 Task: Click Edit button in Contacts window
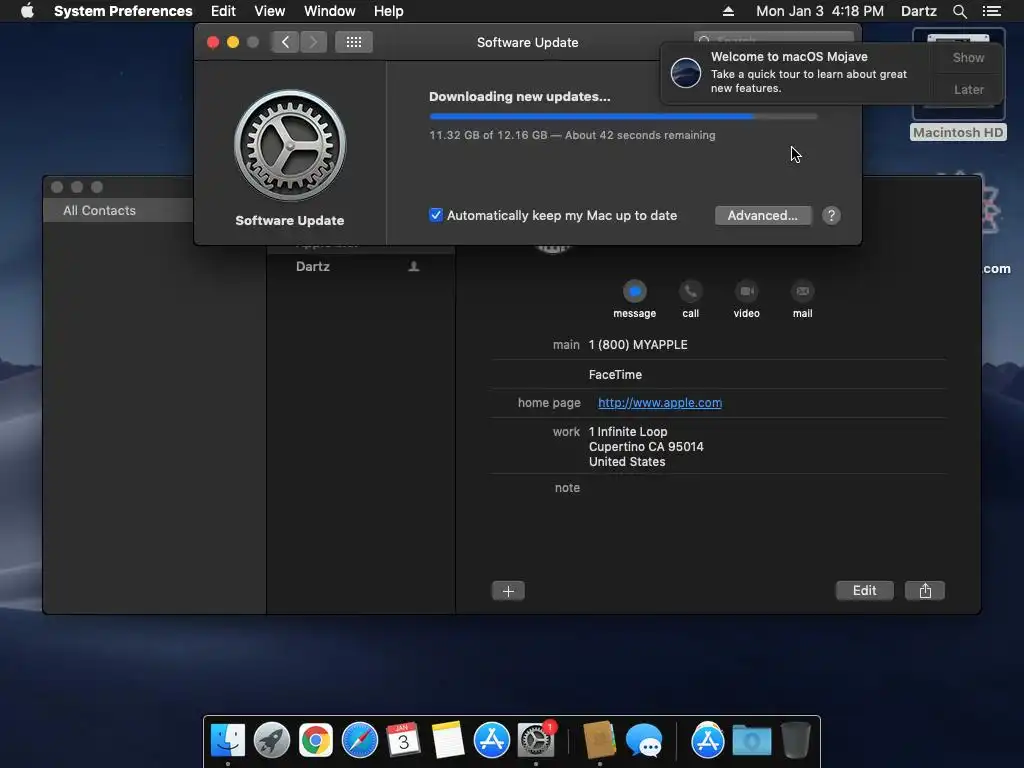865,590
